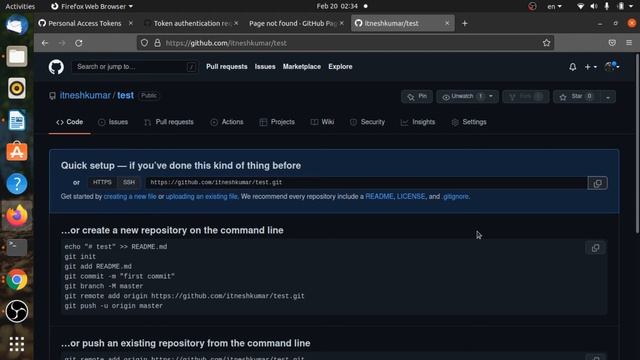Click the Fork button
640x360 pixels.
click(x=526, y=96)
